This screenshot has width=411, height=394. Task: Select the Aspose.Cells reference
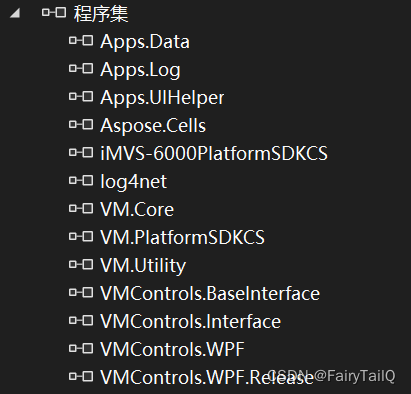click(153, 126)
